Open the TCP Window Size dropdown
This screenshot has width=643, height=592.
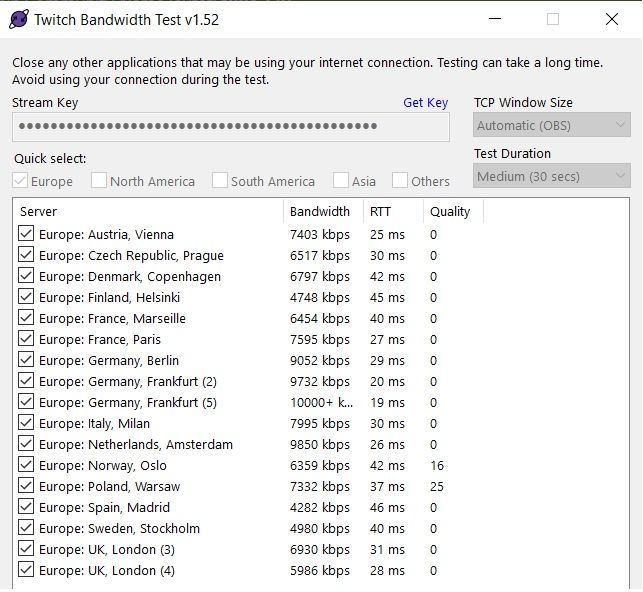coord(552,125)
